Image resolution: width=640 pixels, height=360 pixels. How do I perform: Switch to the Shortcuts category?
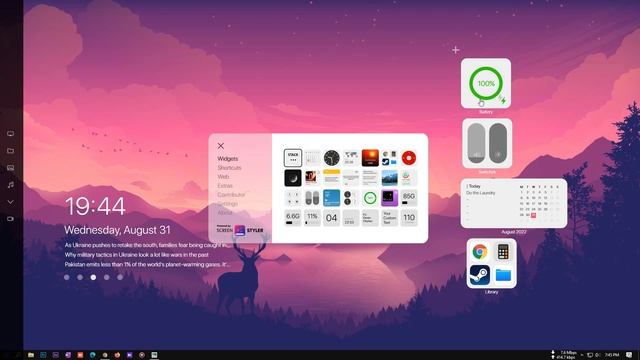(229, 168)
